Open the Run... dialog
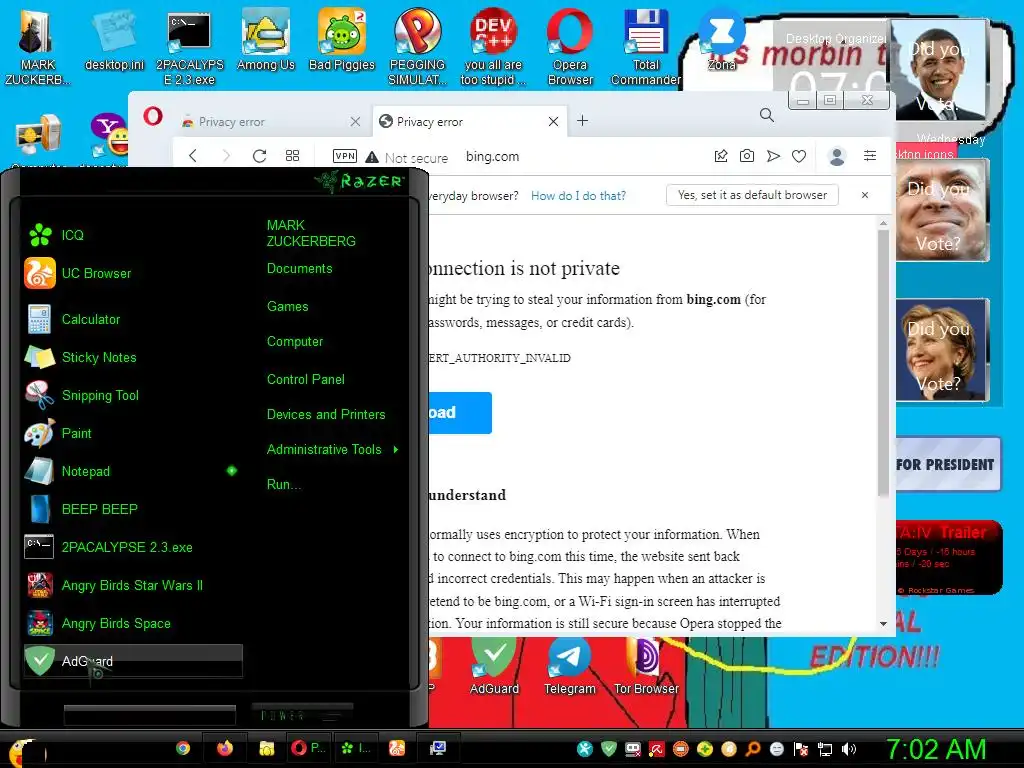 tap(283, 485)
